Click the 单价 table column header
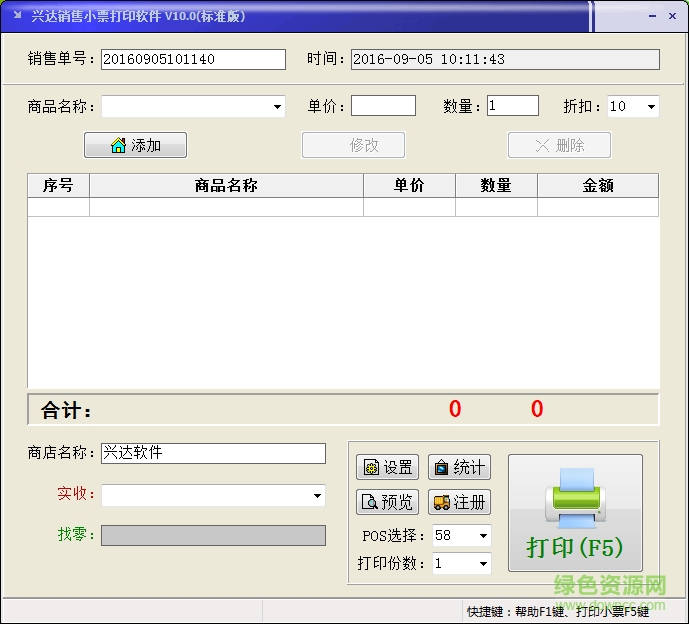The width and height of the screenshot is (689, 624). pos(409,185)
